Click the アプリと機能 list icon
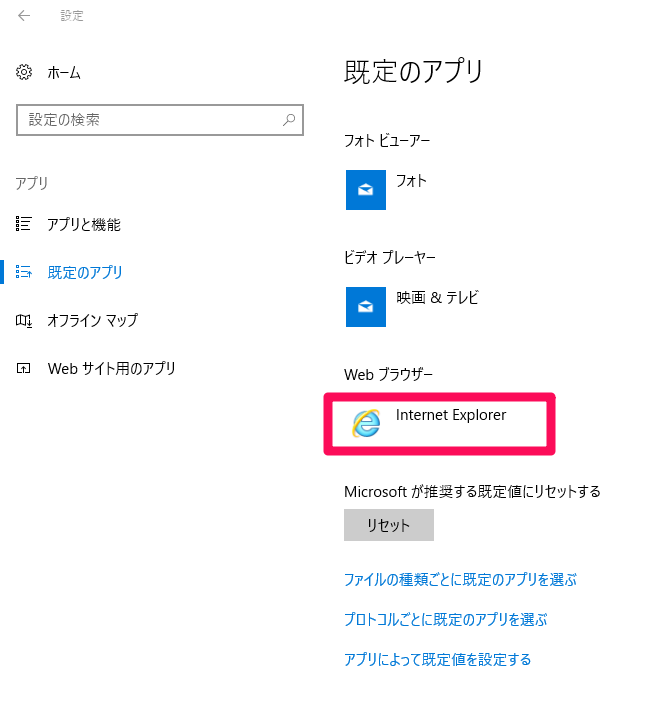 coord(23,224)
